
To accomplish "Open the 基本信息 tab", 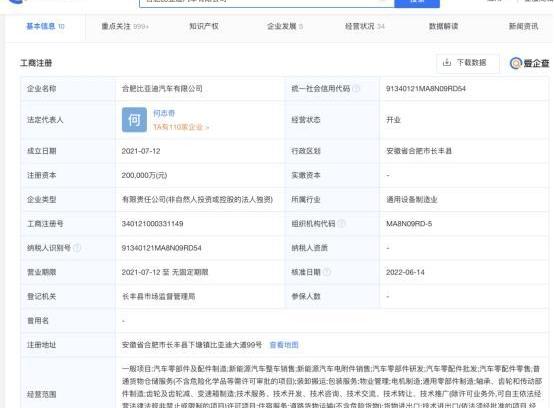I will pos(45,26).
